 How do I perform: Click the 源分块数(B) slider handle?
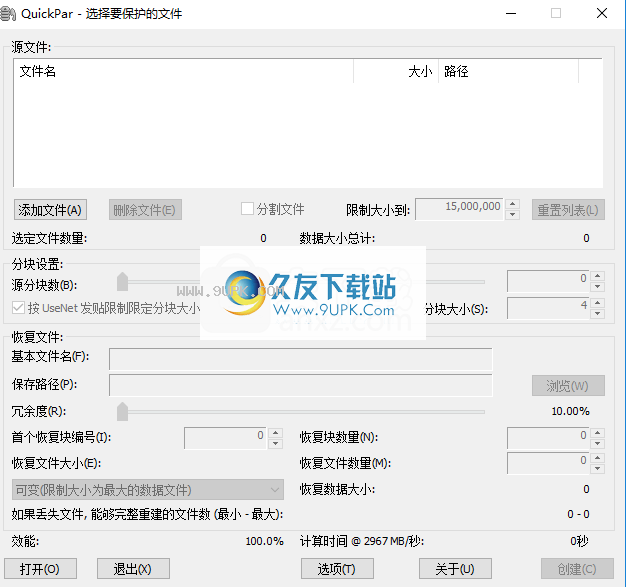pyautogui.click(x=122, y=282)
